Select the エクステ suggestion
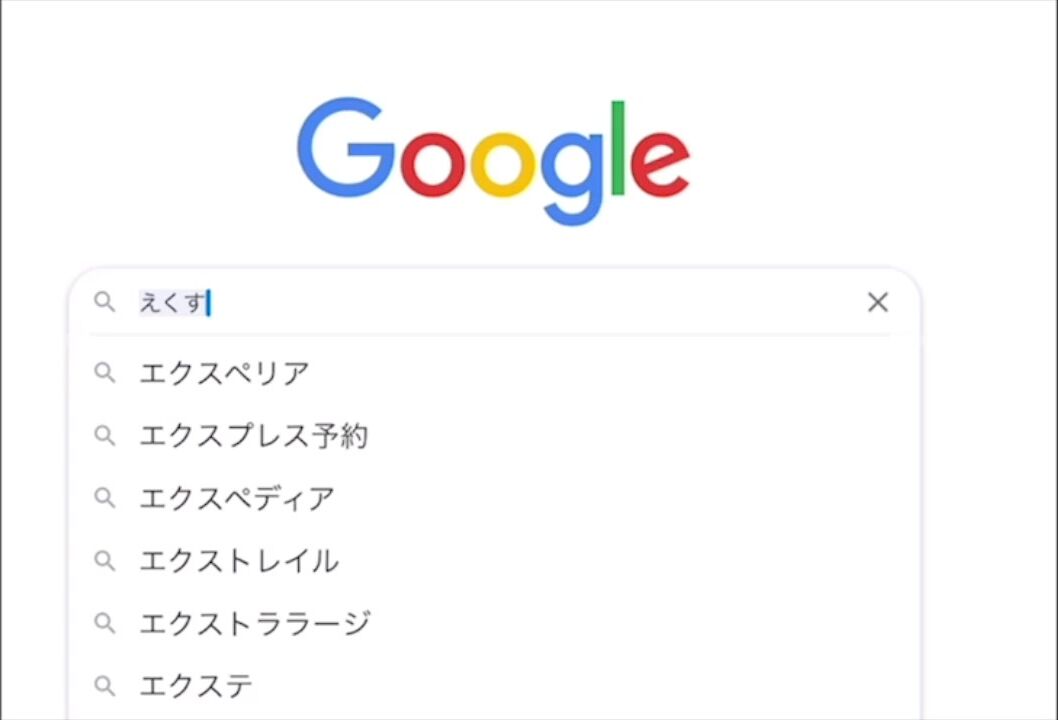 click(x=196, y=686)
